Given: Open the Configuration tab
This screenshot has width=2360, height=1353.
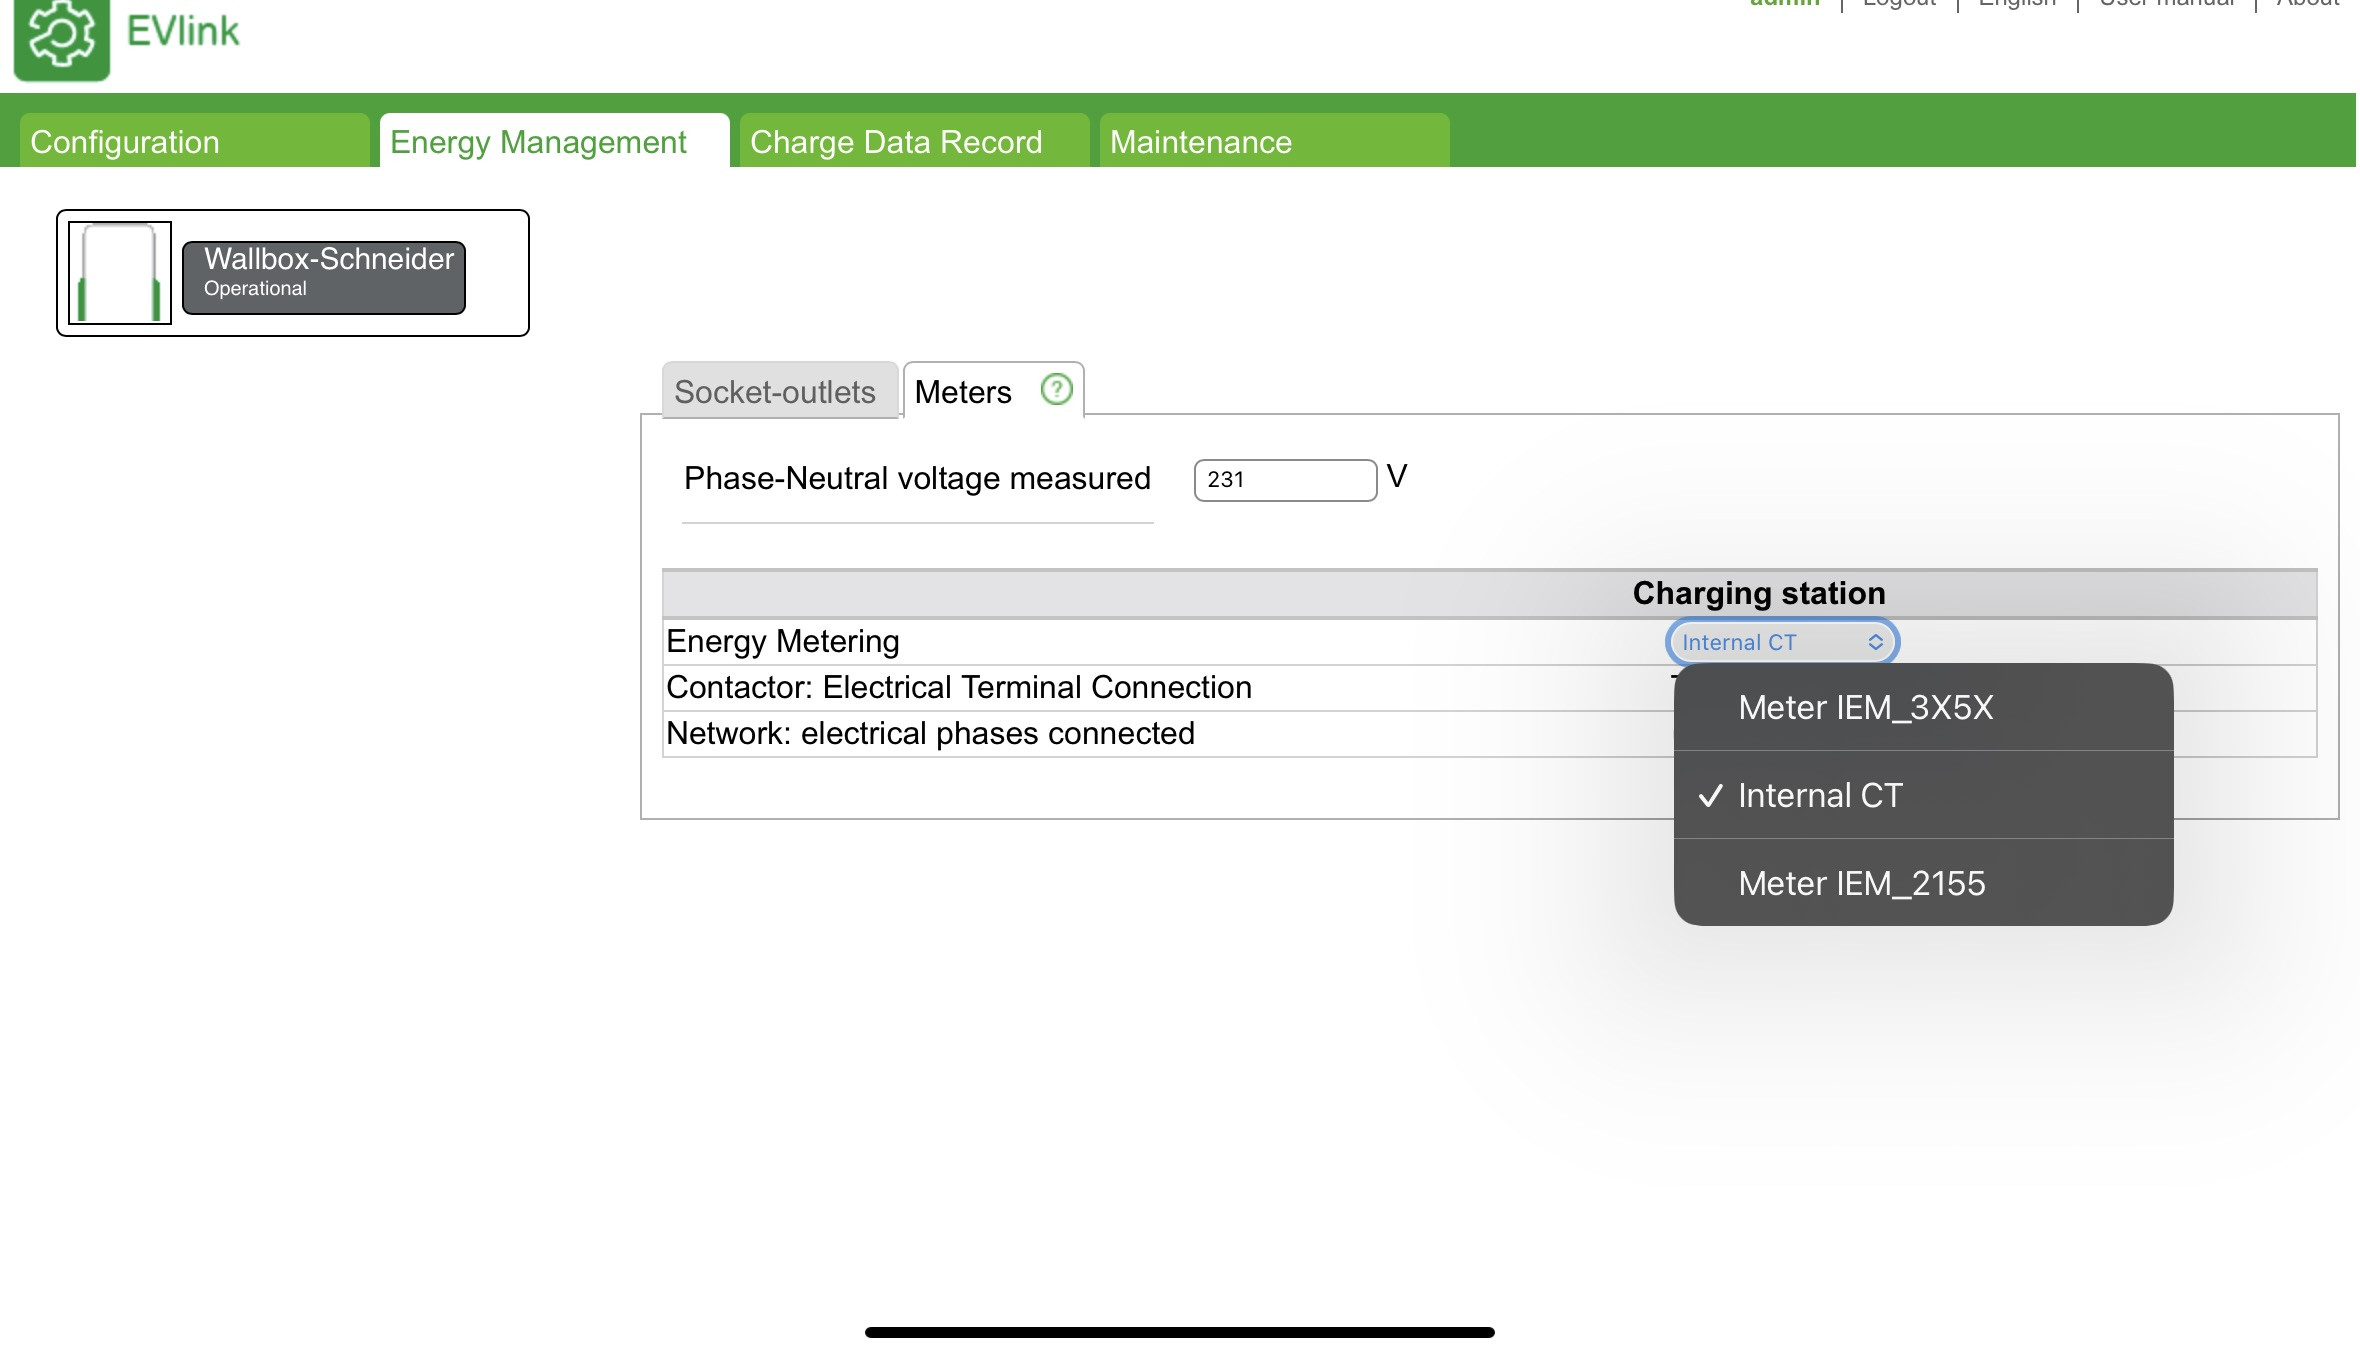Looking at the screenshot, I should (x=194, y=142).
